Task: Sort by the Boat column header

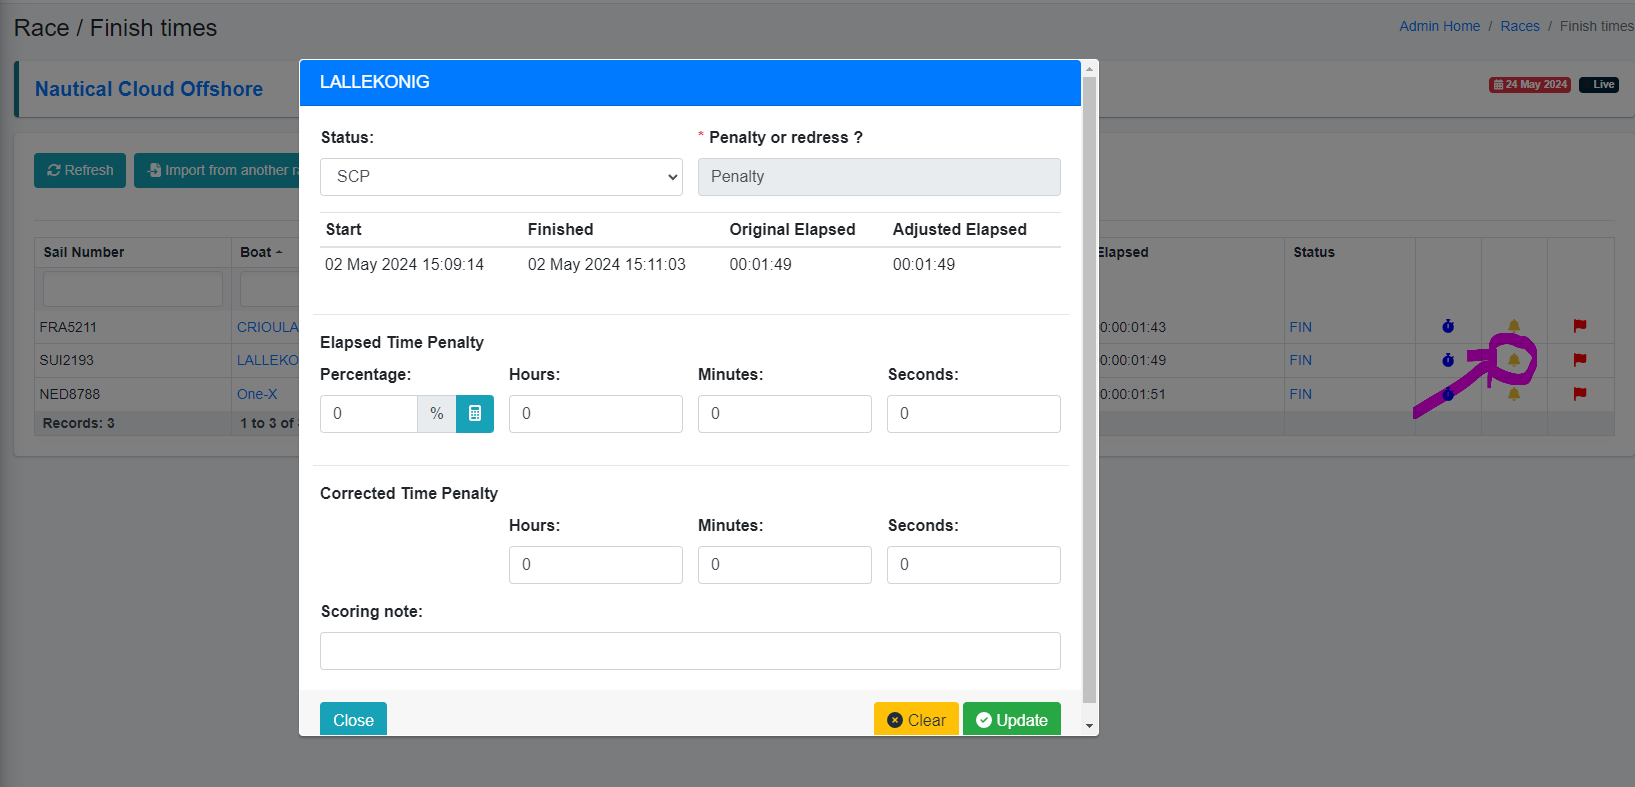Action: point(261,252)
